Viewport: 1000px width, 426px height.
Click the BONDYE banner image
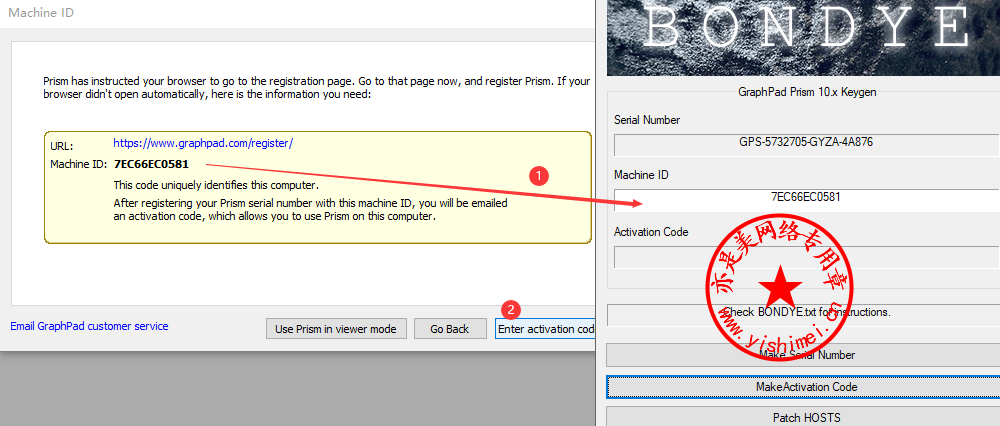803,38
